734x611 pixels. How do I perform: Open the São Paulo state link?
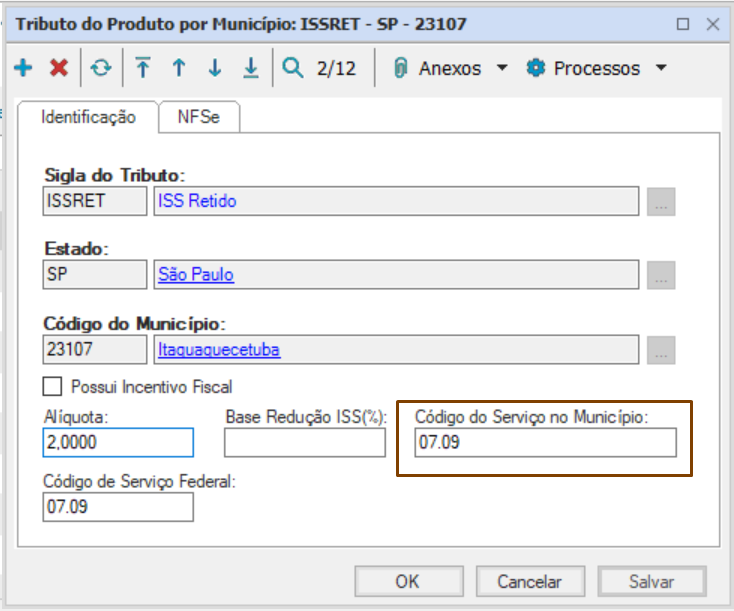point(197,274)
